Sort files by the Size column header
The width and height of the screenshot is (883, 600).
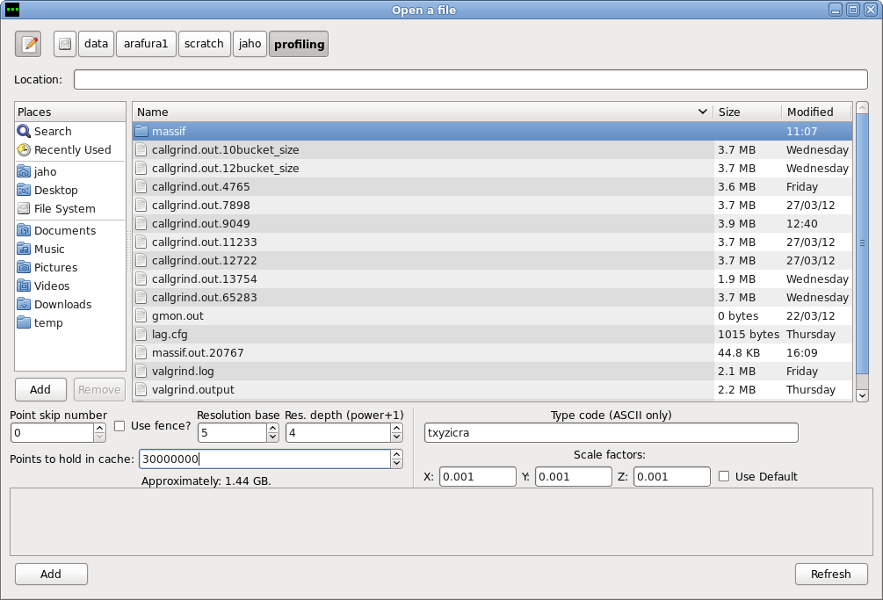pos(747,112)
